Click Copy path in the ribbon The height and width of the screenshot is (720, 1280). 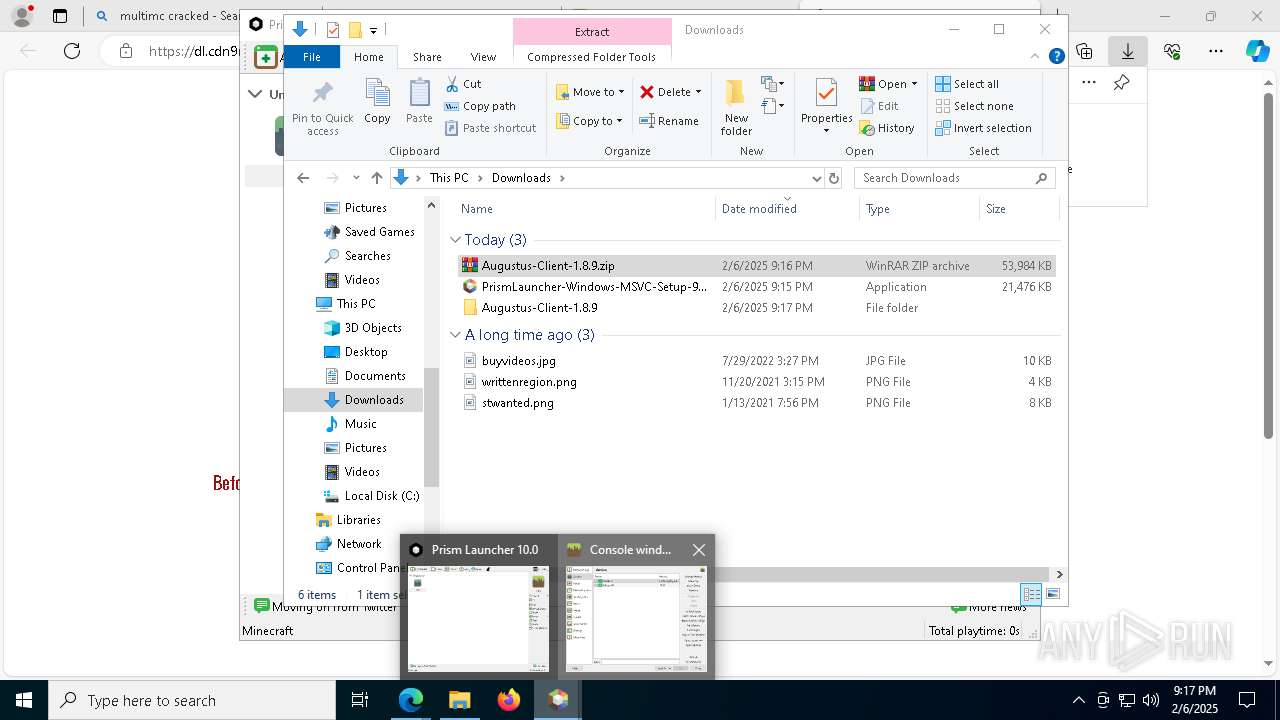tap(480, 106)
